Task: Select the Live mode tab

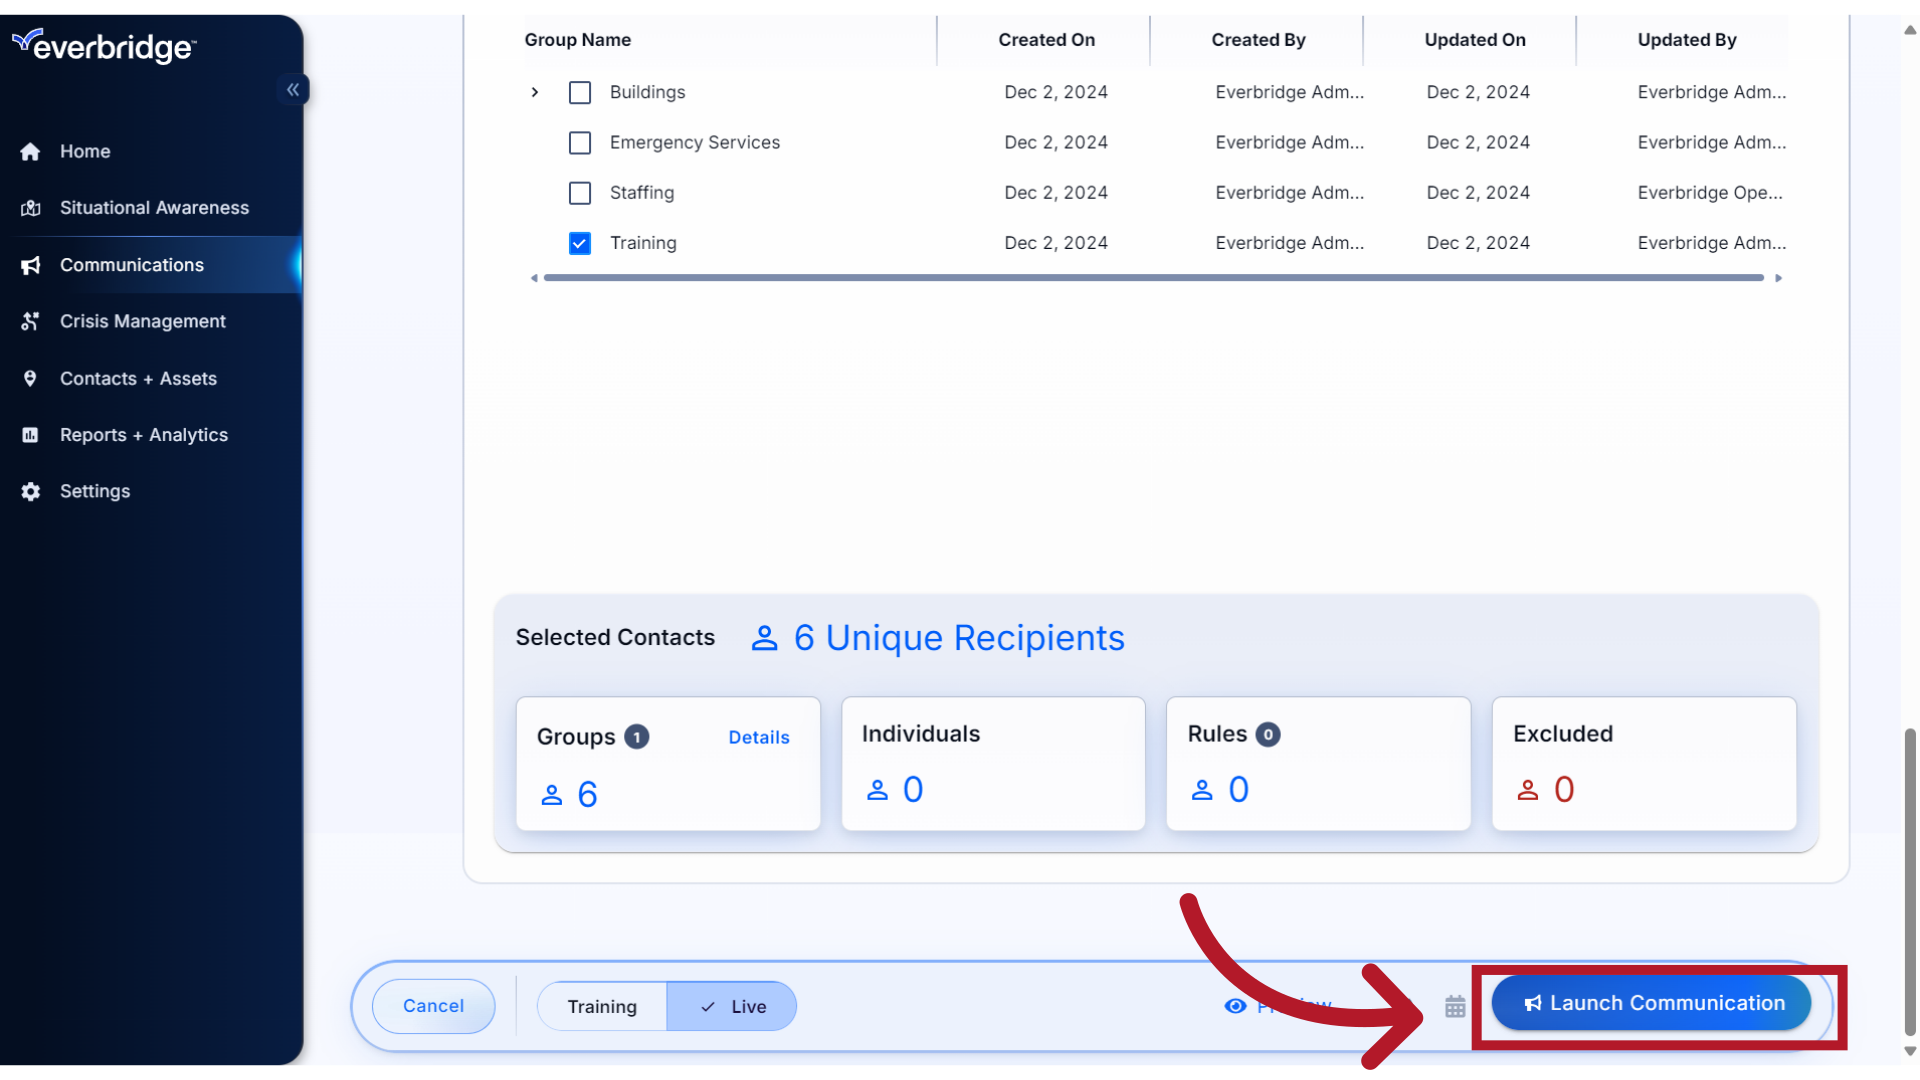Action: (x=731, y=1006)
